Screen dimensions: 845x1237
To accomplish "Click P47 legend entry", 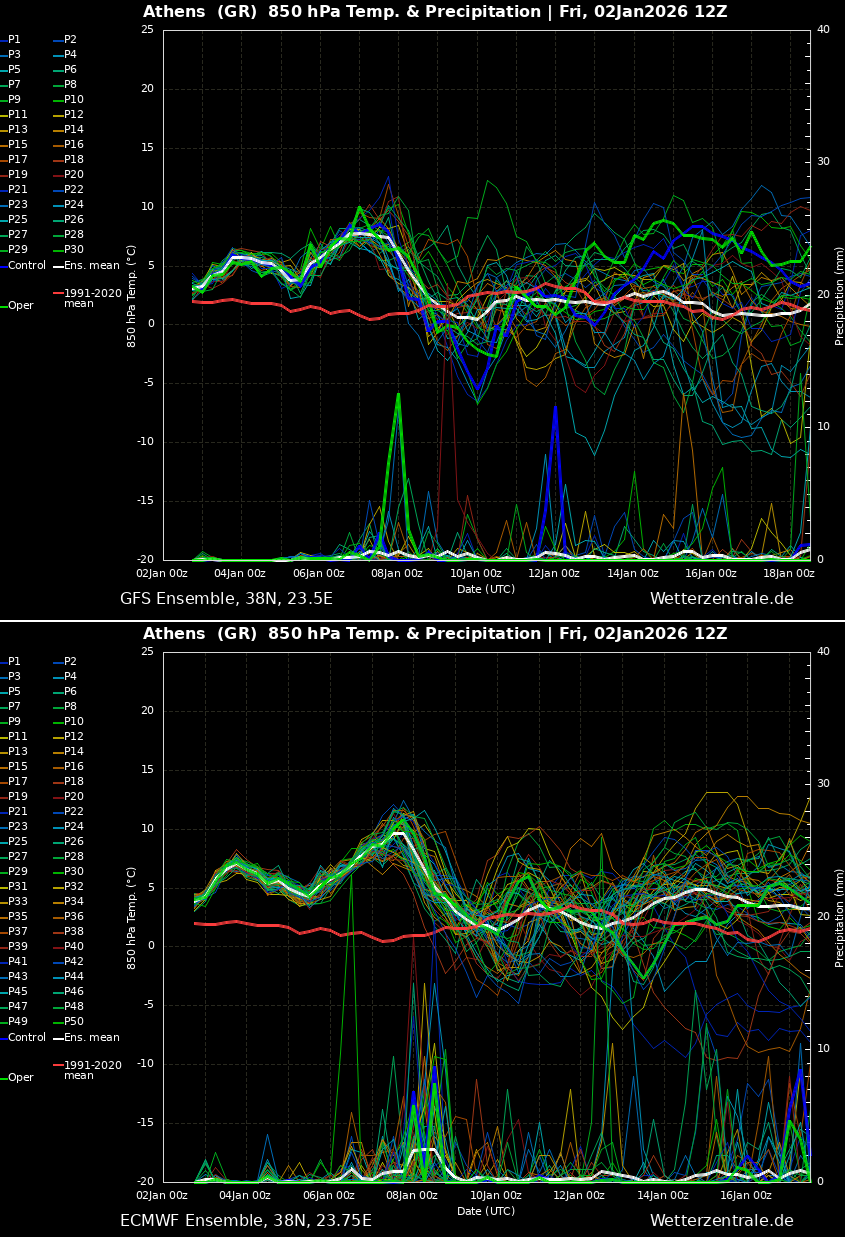I will (18, 1007).
